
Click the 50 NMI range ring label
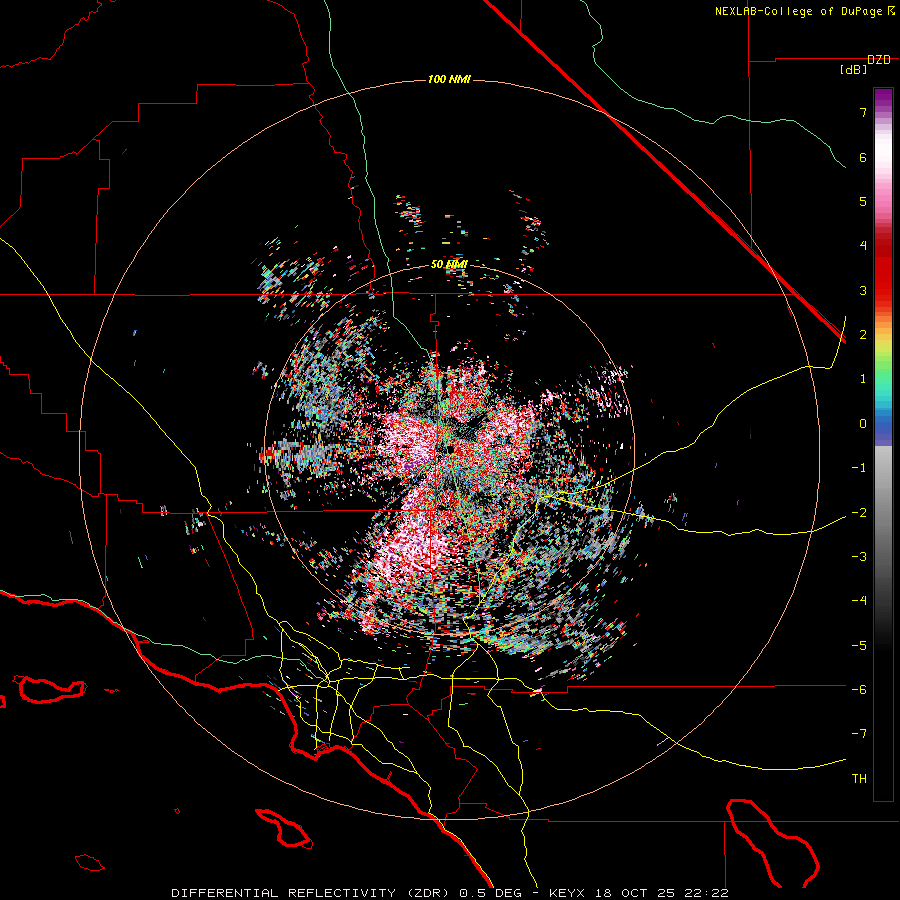[x=449, y=264]
